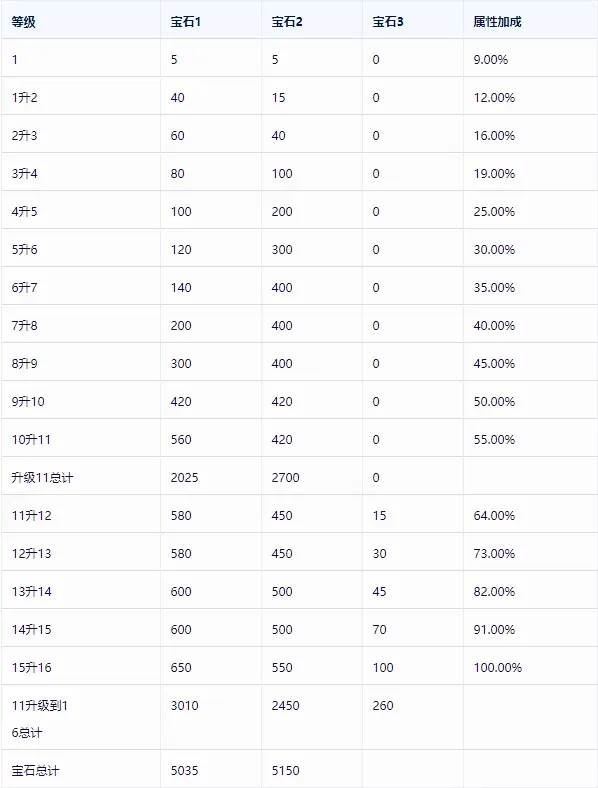598x788 pixels.
Task: Select the 100.00% attribute bonus cell
Action: 497,667
